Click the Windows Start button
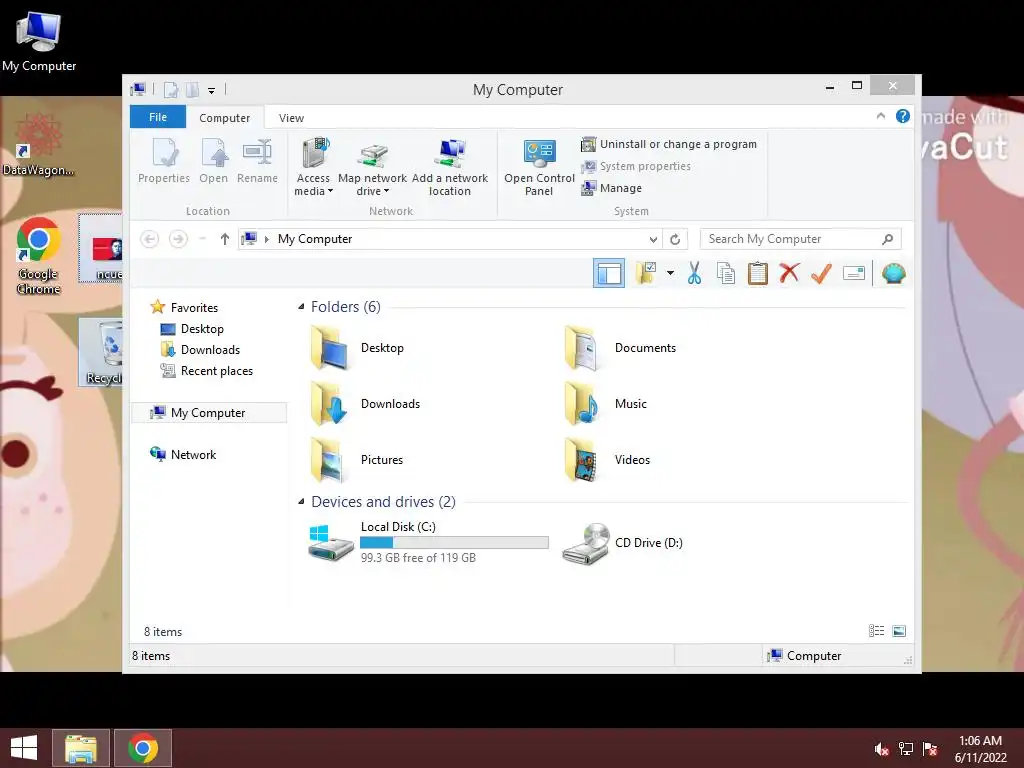The height and width of the screenshot is (768, 1024). [x=24, y=748]
